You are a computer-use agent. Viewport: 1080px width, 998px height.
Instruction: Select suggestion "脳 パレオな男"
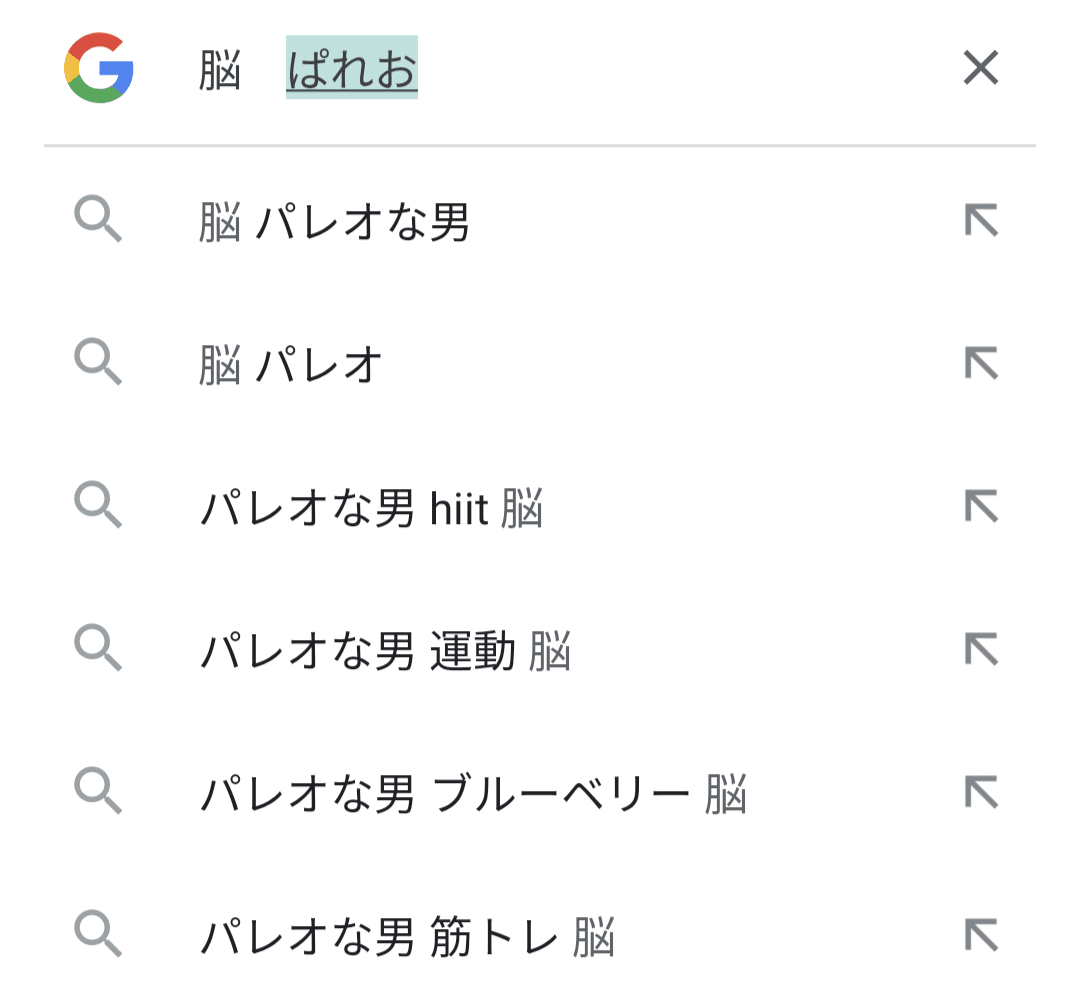334,223
